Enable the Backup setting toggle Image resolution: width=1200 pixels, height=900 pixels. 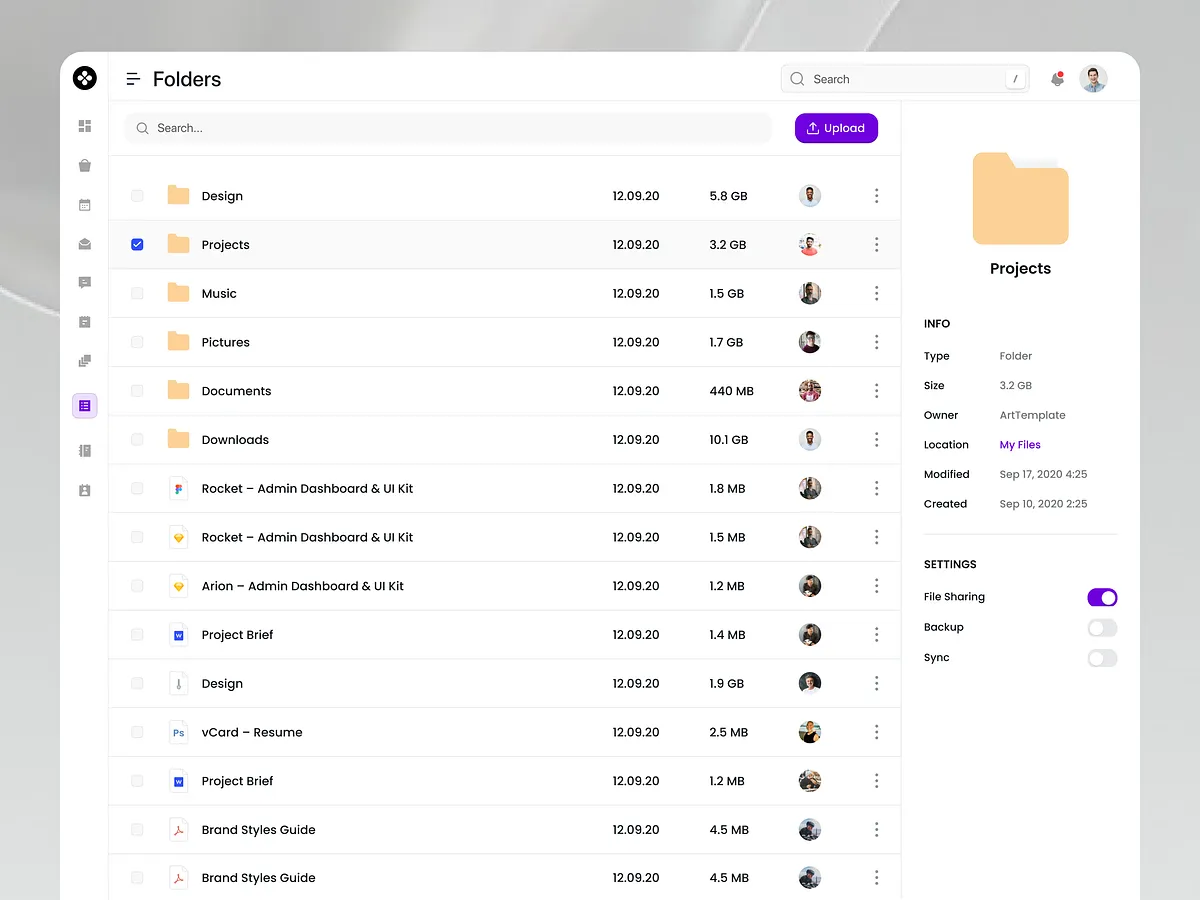[x=1102, y=627]
